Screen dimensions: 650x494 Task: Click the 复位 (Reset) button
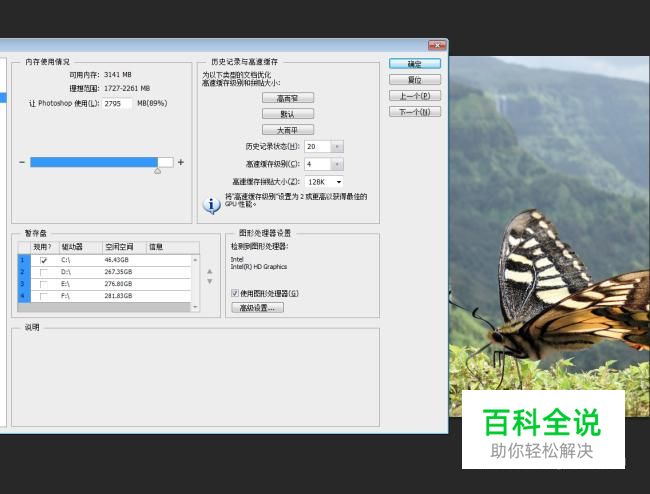click(415, 80)
